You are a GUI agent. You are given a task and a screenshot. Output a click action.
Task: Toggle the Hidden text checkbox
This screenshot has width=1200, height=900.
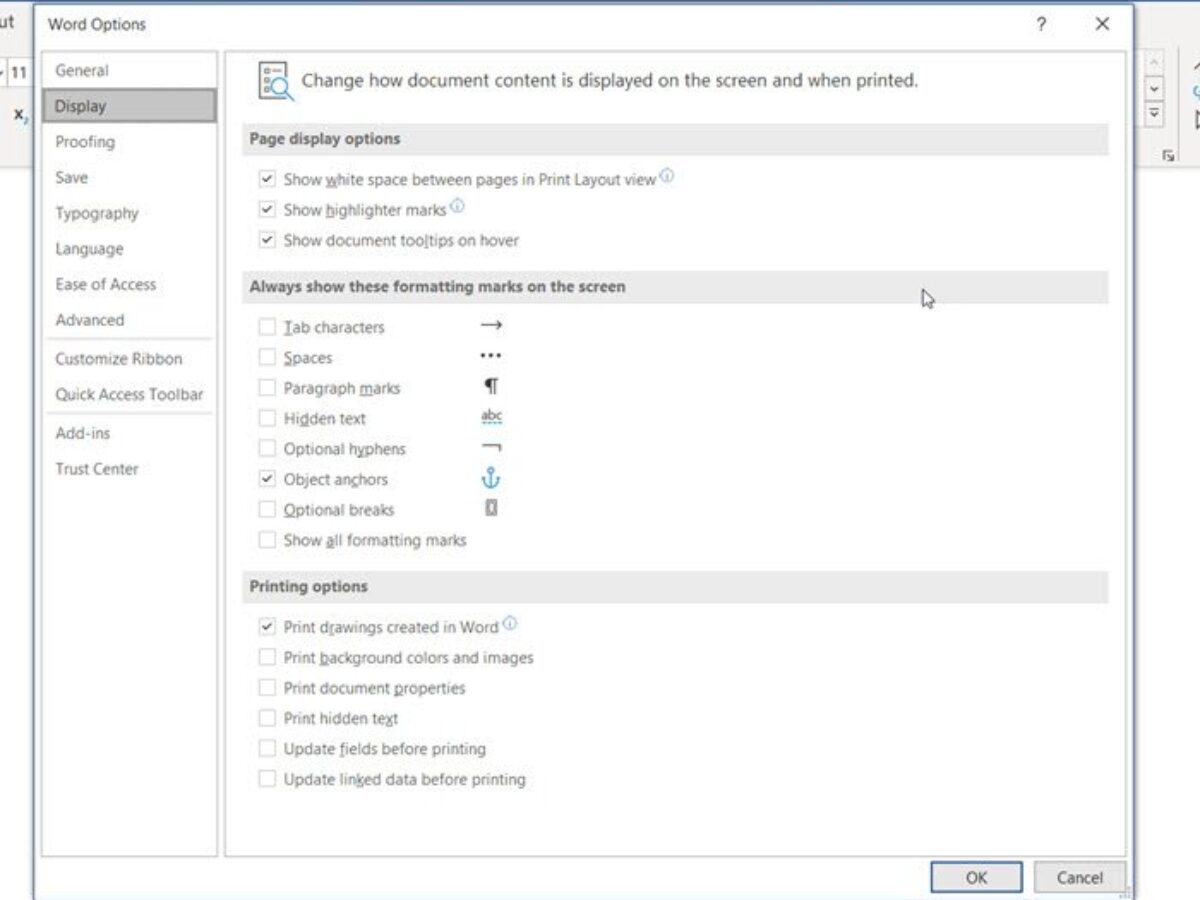pyautogui.click(x=267, y=418)
